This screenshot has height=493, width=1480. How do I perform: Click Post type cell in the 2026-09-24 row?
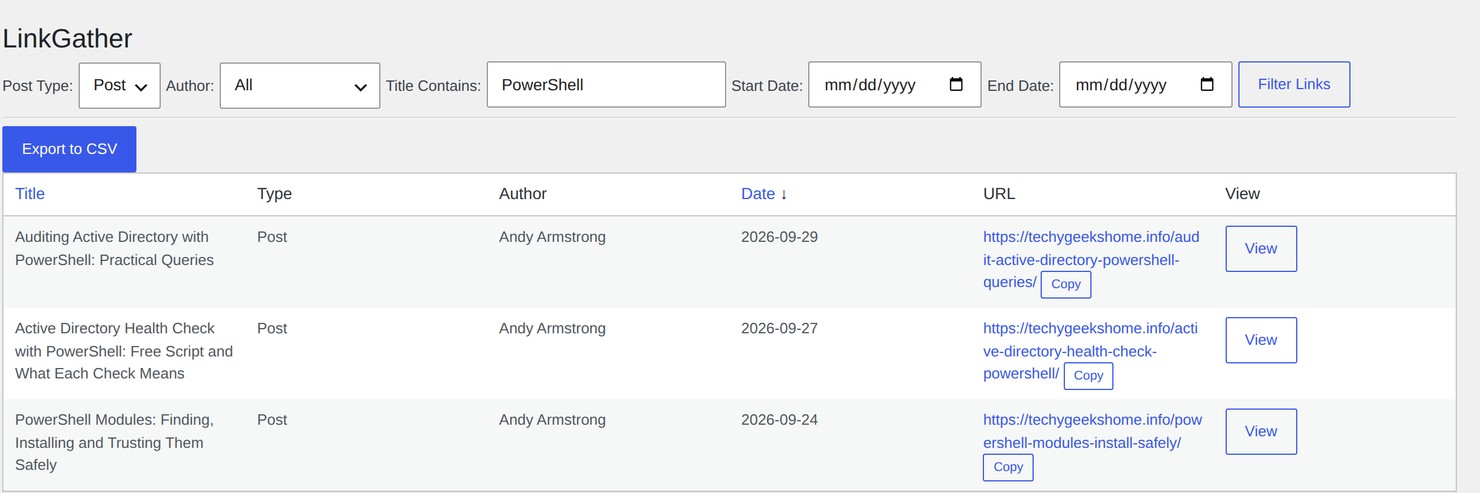(272, 420)
